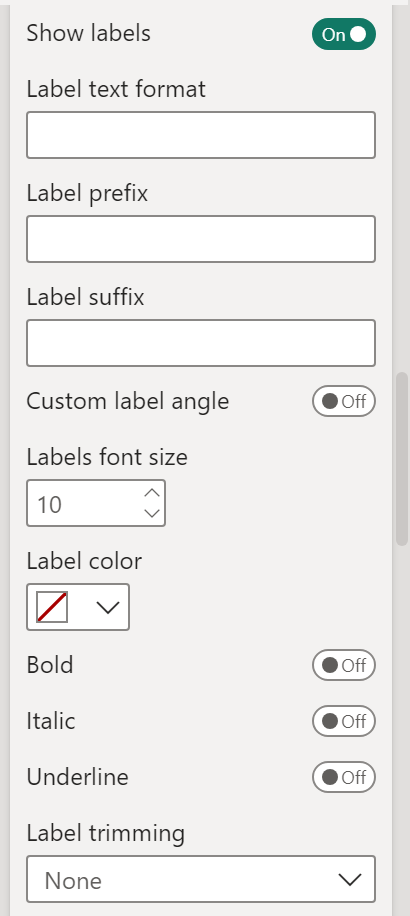Enable the Italic toggle

(x=343, y=721)
